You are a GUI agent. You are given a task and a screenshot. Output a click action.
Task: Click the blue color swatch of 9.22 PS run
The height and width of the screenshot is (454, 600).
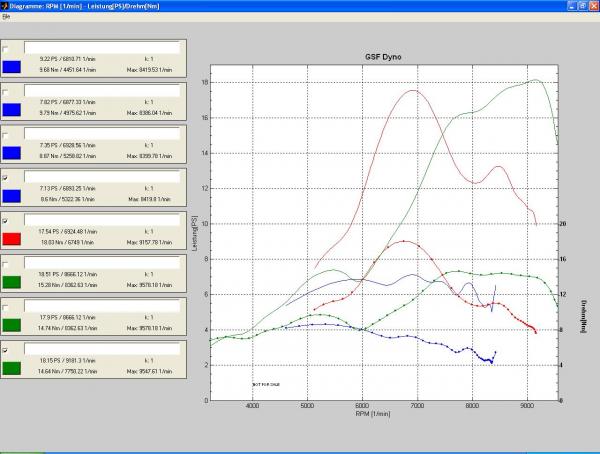point(12,67)
